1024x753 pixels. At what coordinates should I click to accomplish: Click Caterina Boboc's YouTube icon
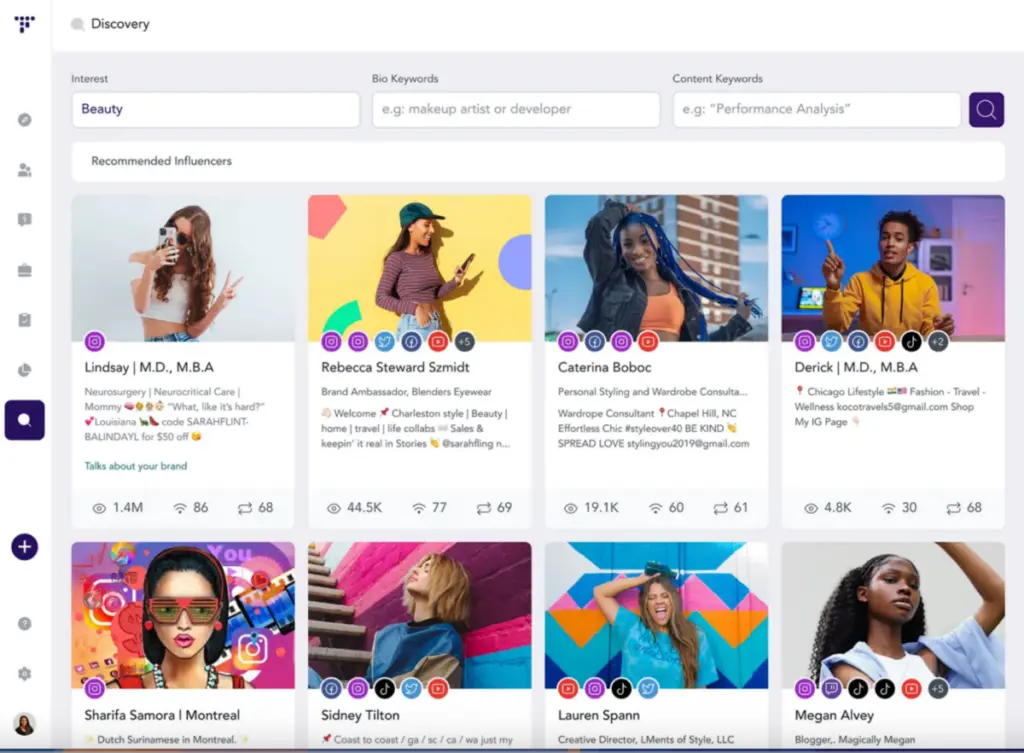pos(648,342)
